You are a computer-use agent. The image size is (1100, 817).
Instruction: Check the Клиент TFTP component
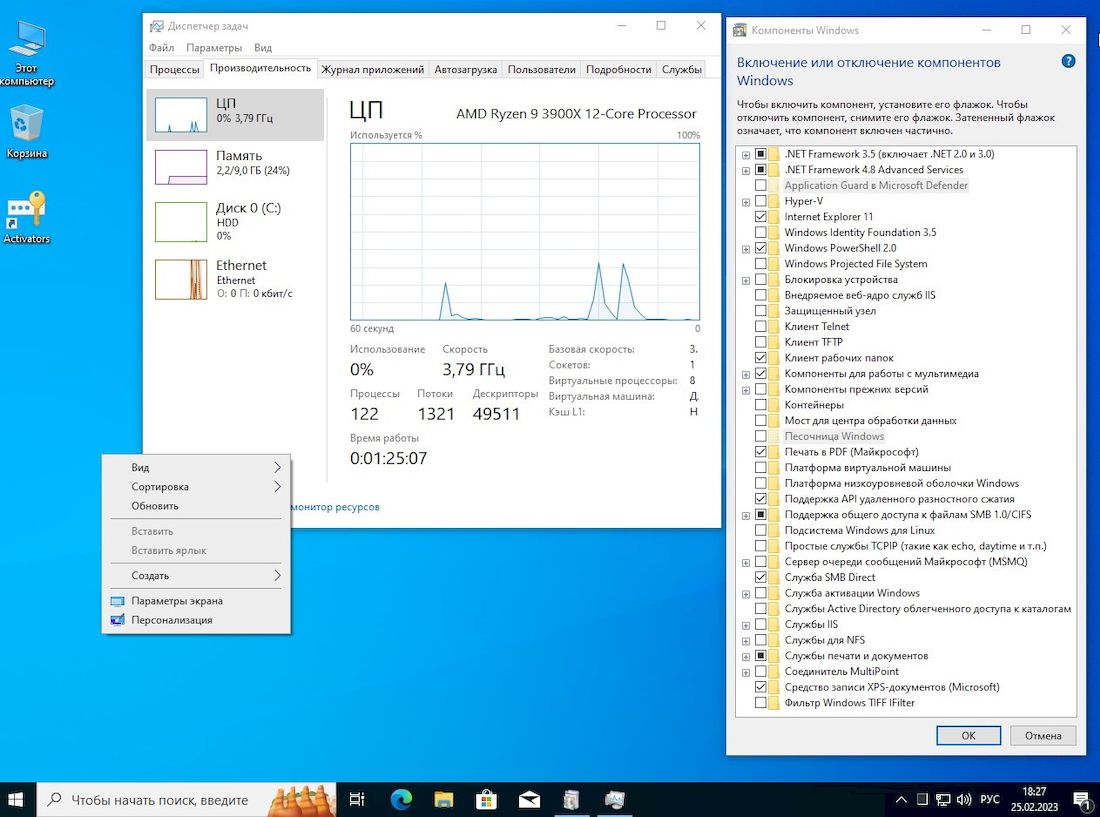pyautogui.click(x=760, y=342)
